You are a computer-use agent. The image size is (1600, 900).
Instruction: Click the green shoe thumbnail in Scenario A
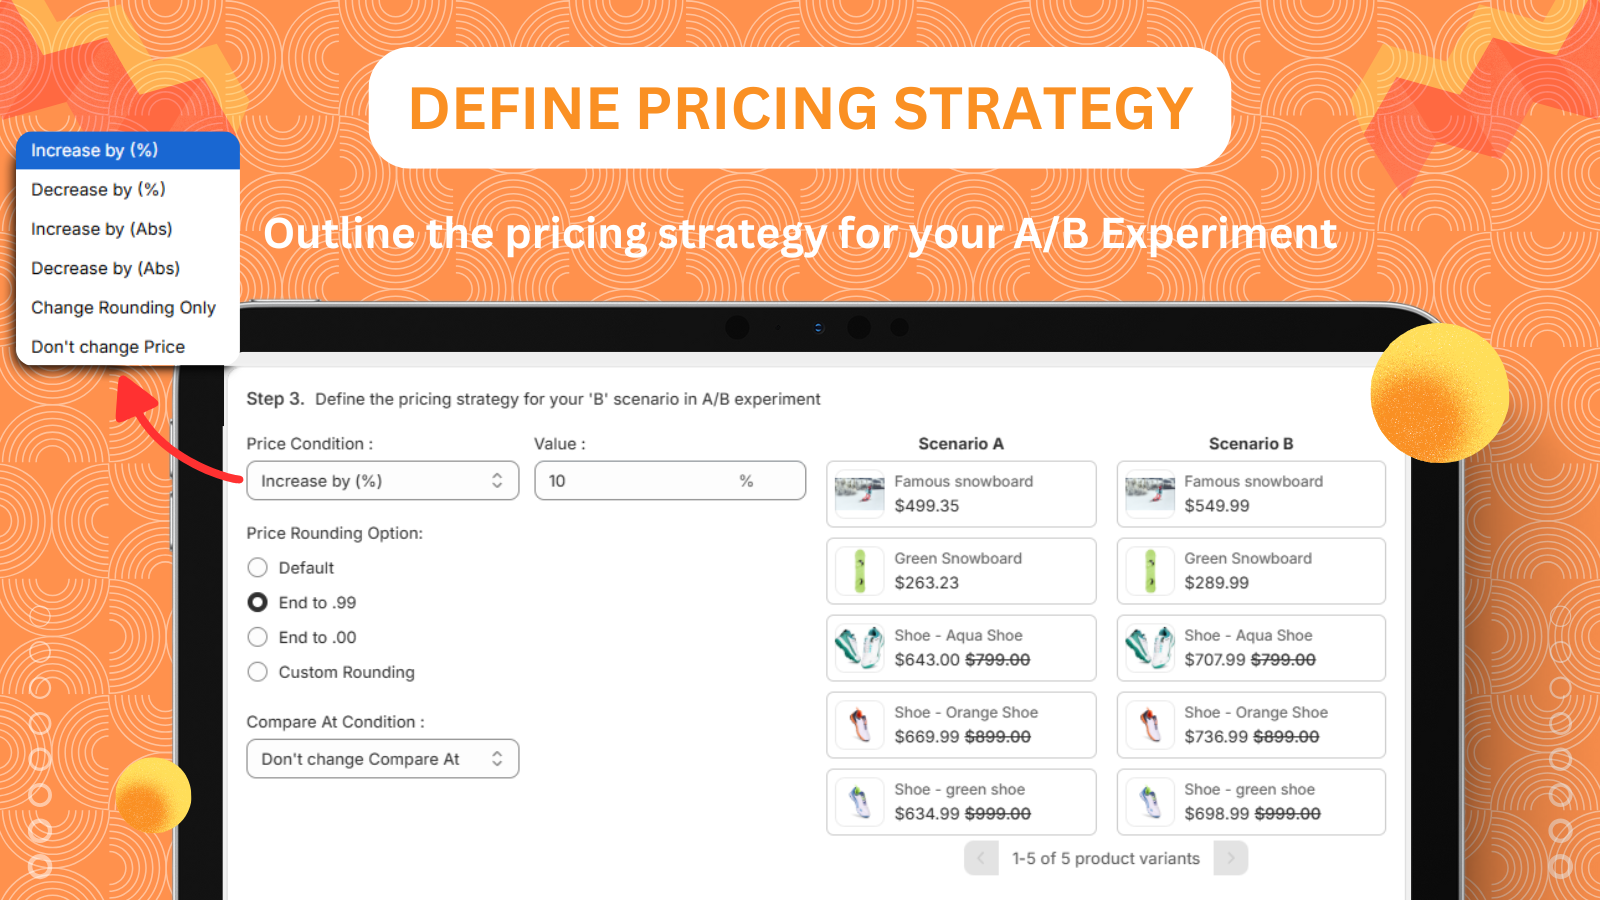click(859, 802)
